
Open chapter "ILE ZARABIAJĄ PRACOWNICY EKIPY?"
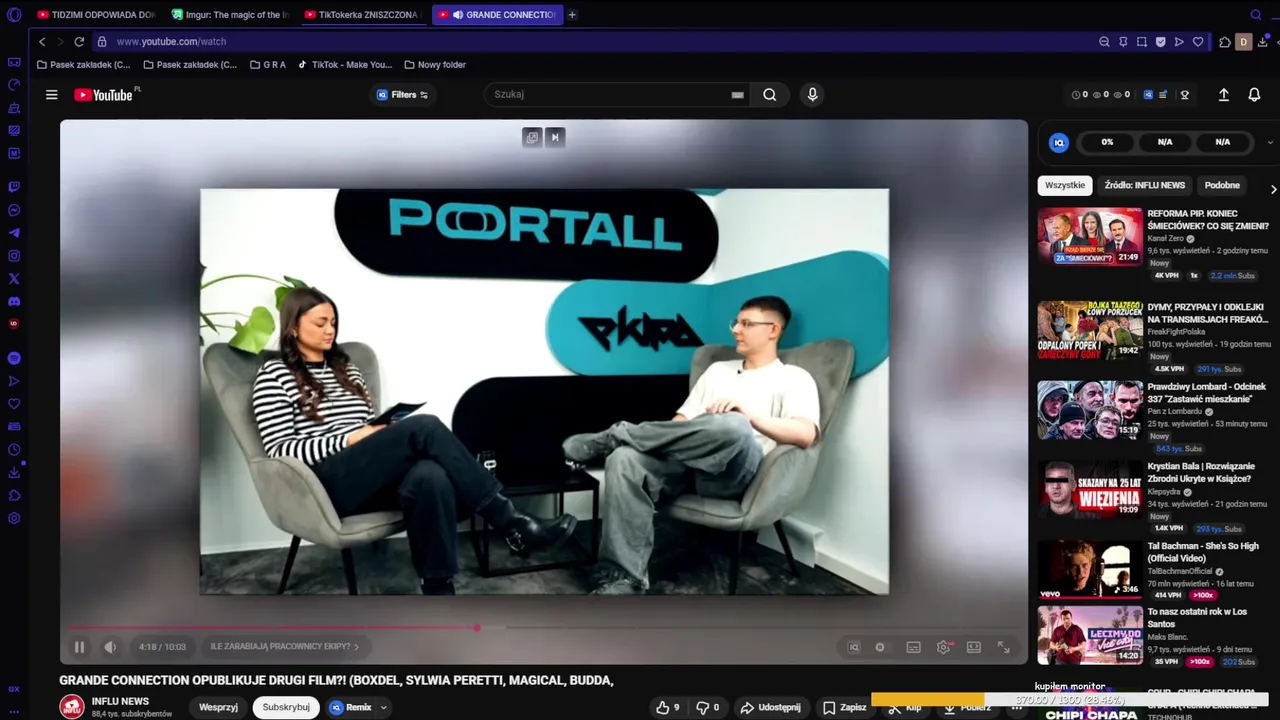[284, 647]
